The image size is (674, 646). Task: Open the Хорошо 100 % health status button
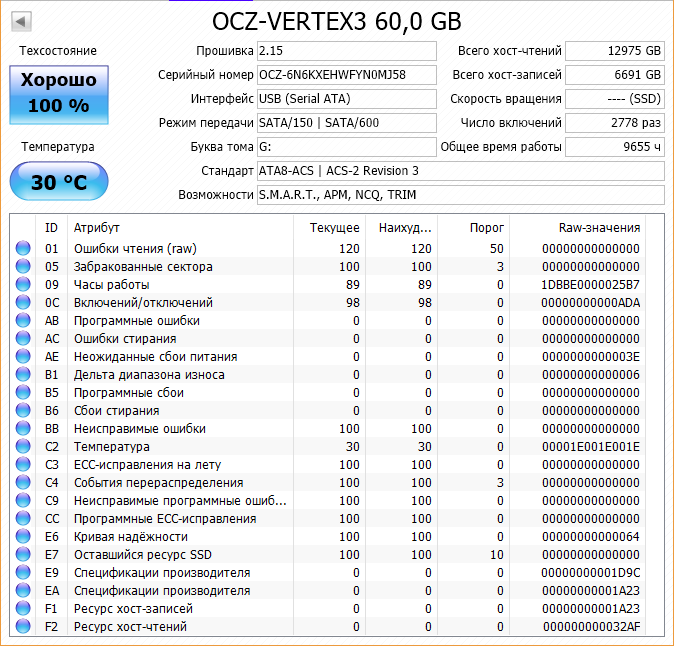[59, 95]
